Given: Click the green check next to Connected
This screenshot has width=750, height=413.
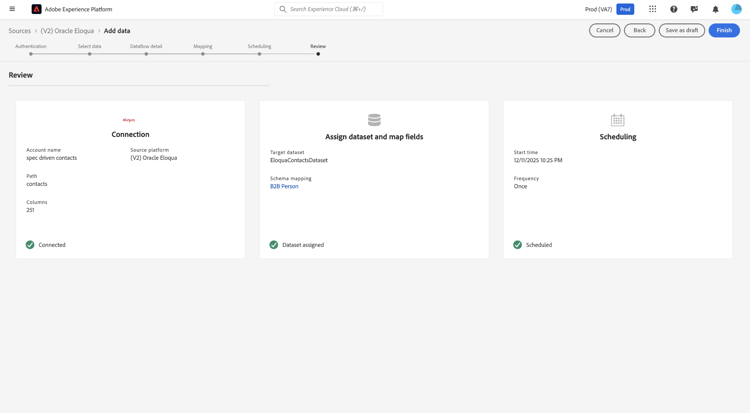Looking at the screenshot, I should (x=30, y=245).
